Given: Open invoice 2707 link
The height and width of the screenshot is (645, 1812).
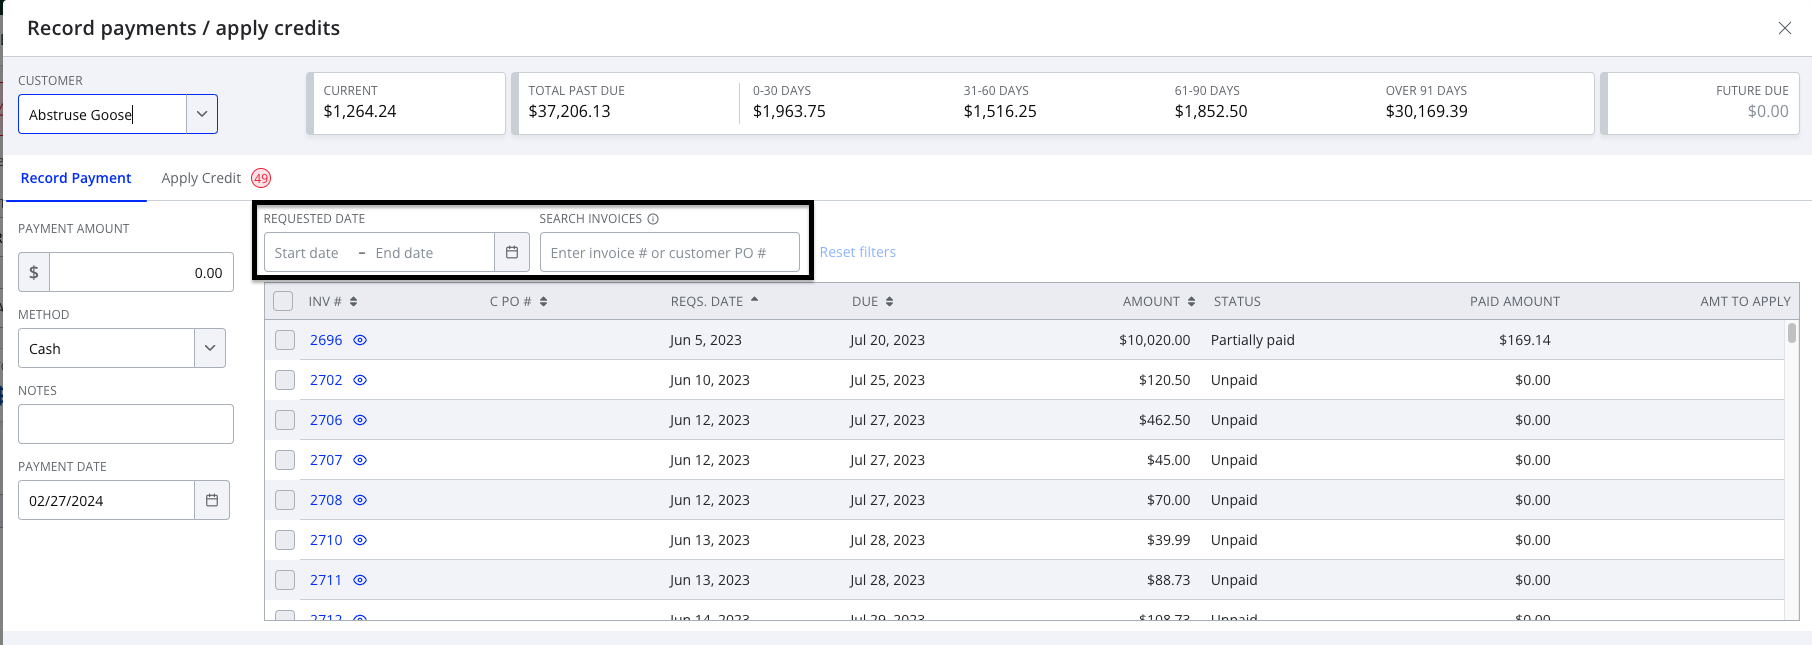Looking at the screenshot, I should coord(326,460).
